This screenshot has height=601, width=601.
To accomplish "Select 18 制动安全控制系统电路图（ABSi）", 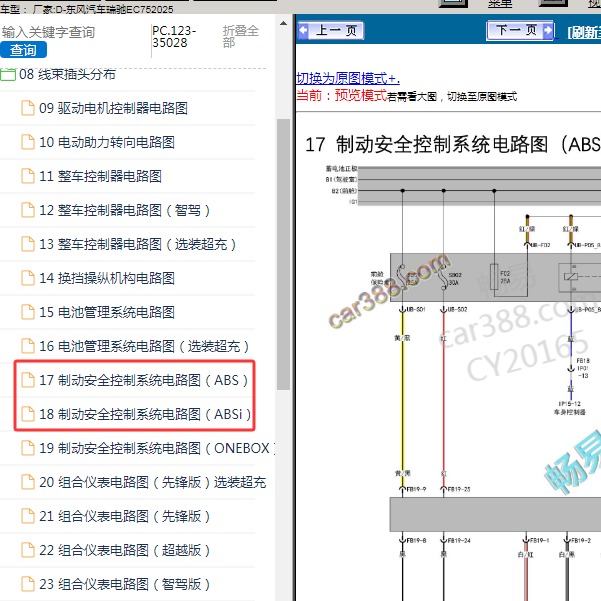I will pyautogui.click(x=145, y=414).
